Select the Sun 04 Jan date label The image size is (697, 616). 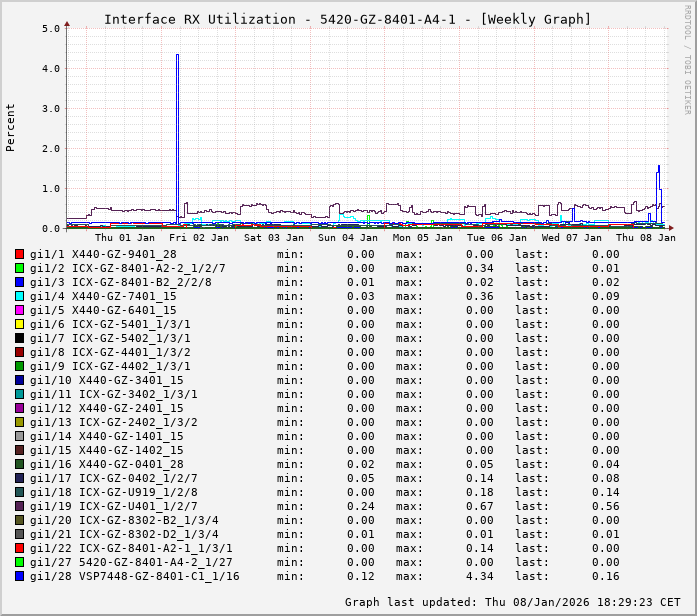coord(348,238)
